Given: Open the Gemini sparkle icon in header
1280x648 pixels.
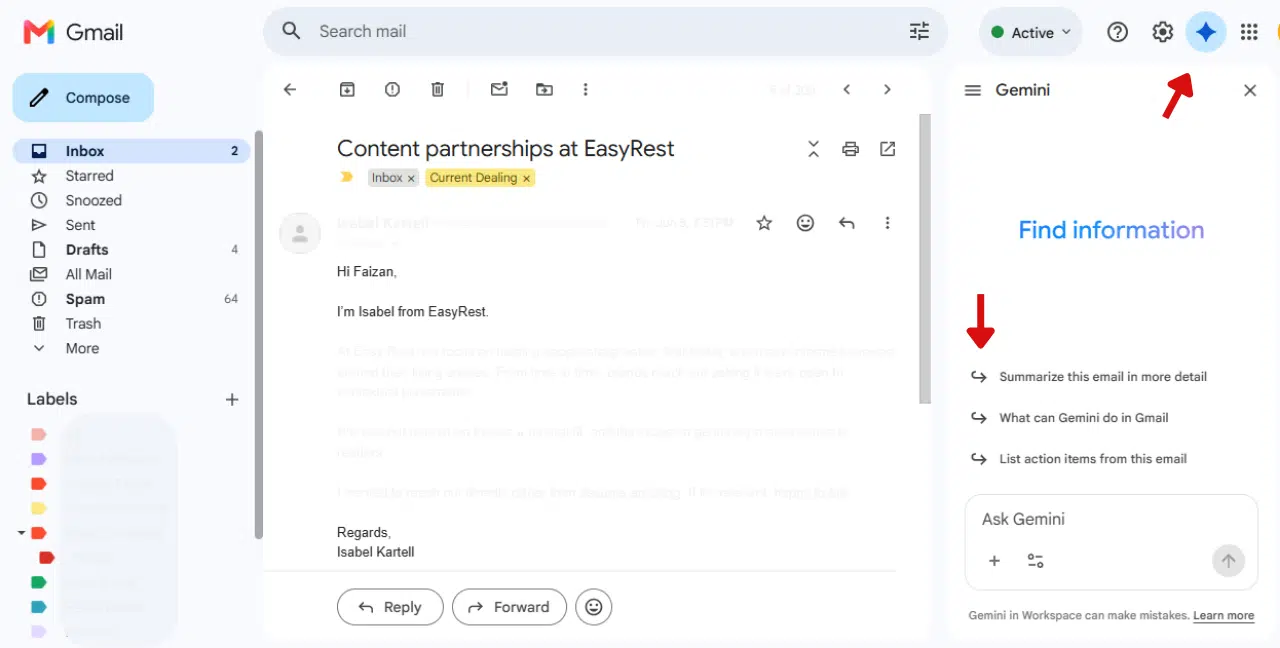Looking at the screenshot, I should [1206, 32].
